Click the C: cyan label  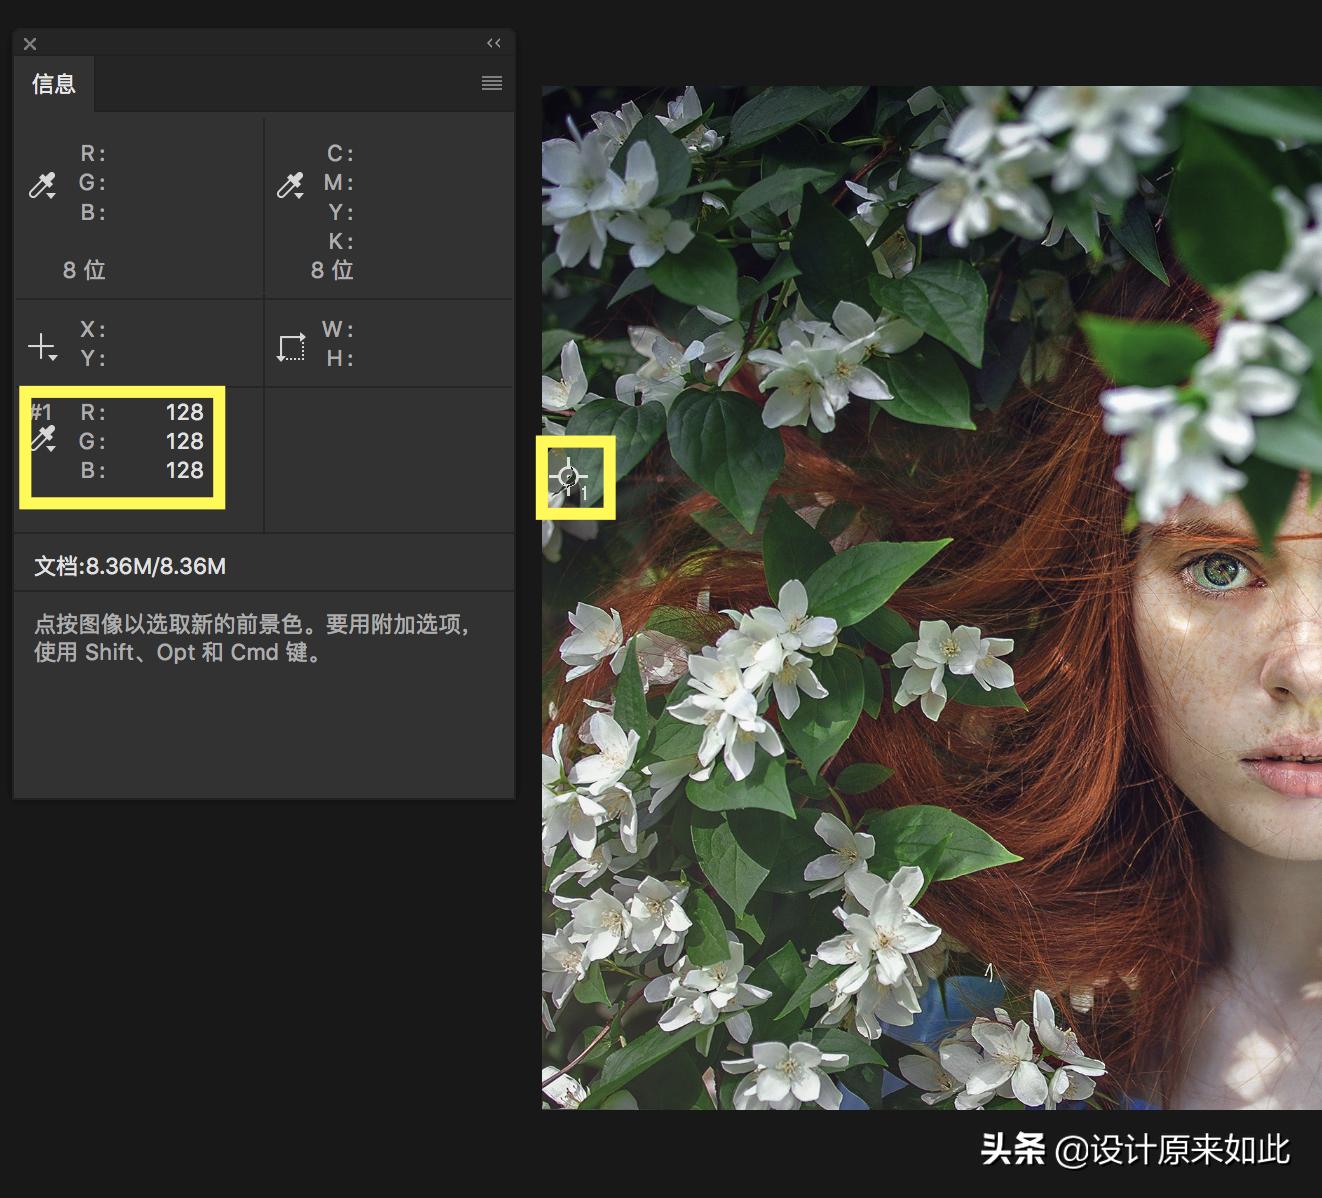[340, 154]
